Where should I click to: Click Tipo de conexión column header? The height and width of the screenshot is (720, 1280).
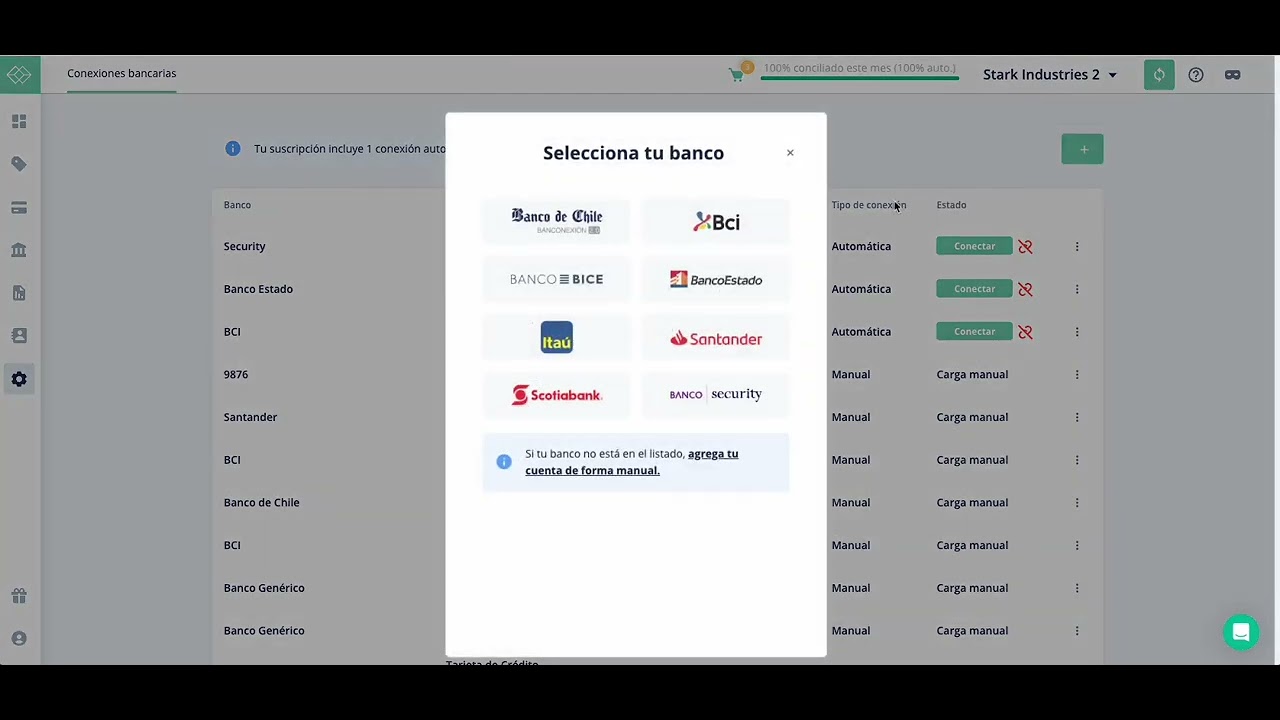click(868, 205)
